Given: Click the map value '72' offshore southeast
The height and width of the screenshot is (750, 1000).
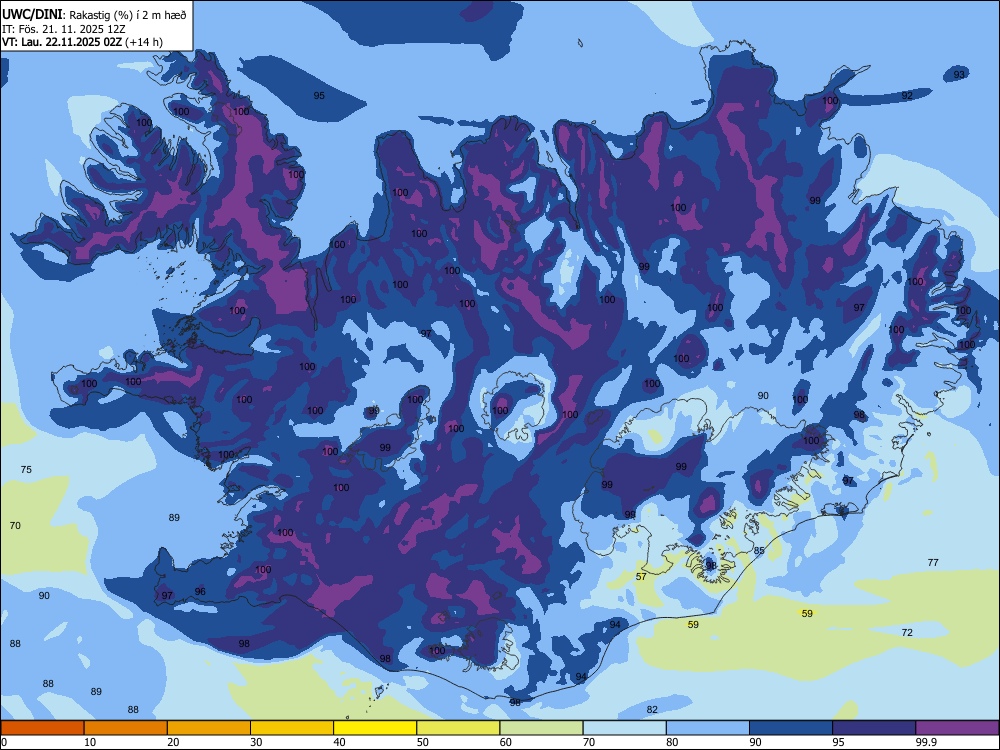Looking at the screenshot, I should coord(907,633).
